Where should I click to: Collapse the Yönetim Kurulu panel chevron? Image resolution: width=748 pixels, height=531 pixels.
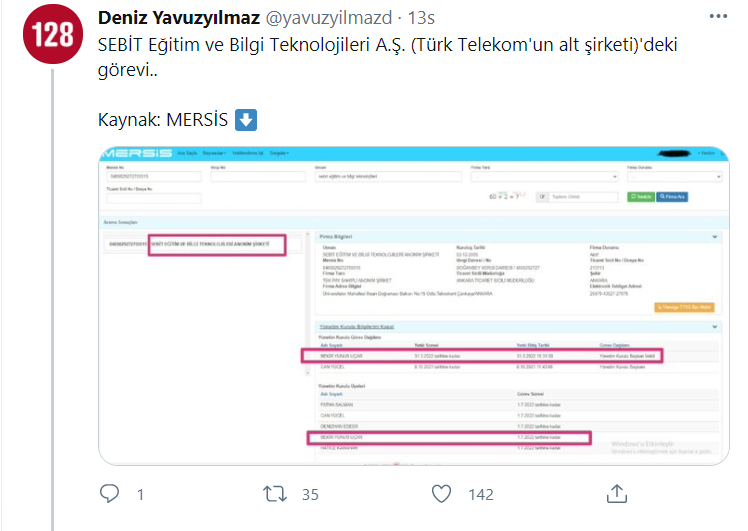715,327
